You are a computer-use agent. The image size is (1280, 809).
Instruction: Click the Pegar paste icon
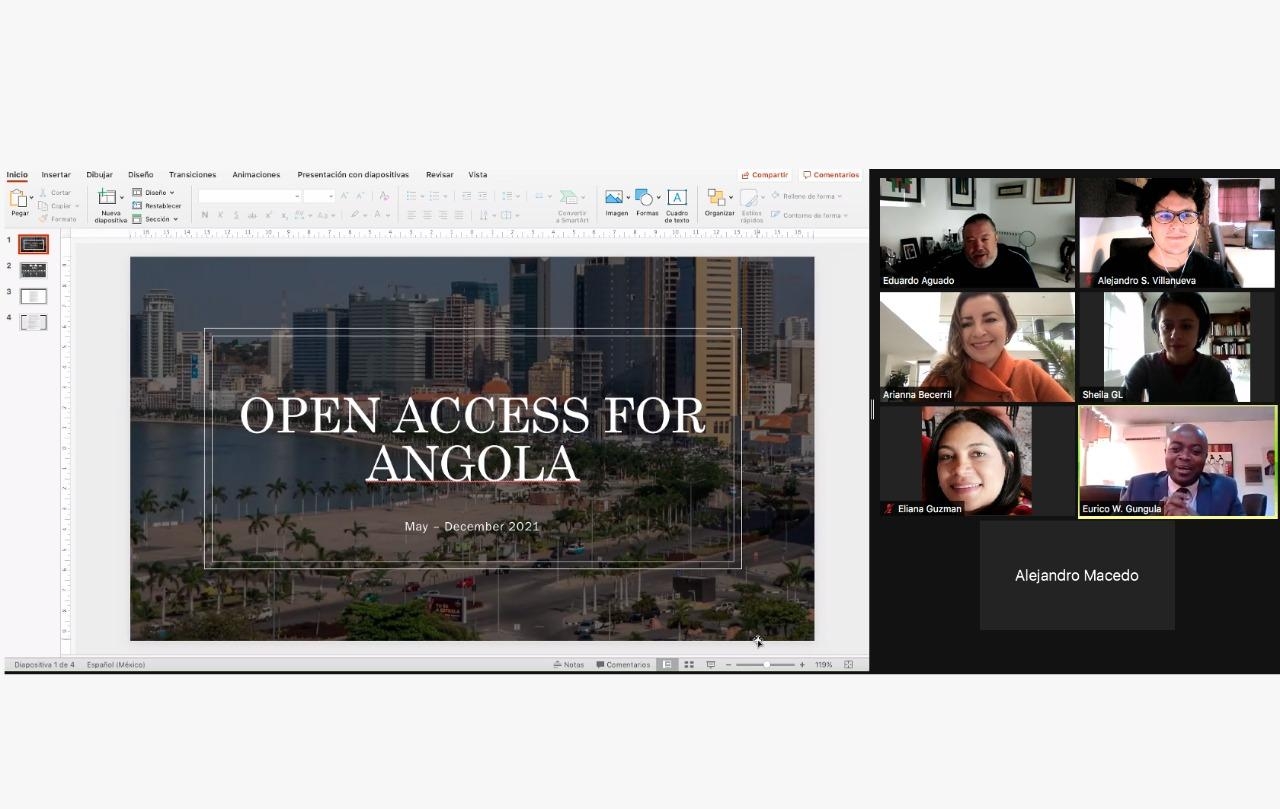point(19,198)
